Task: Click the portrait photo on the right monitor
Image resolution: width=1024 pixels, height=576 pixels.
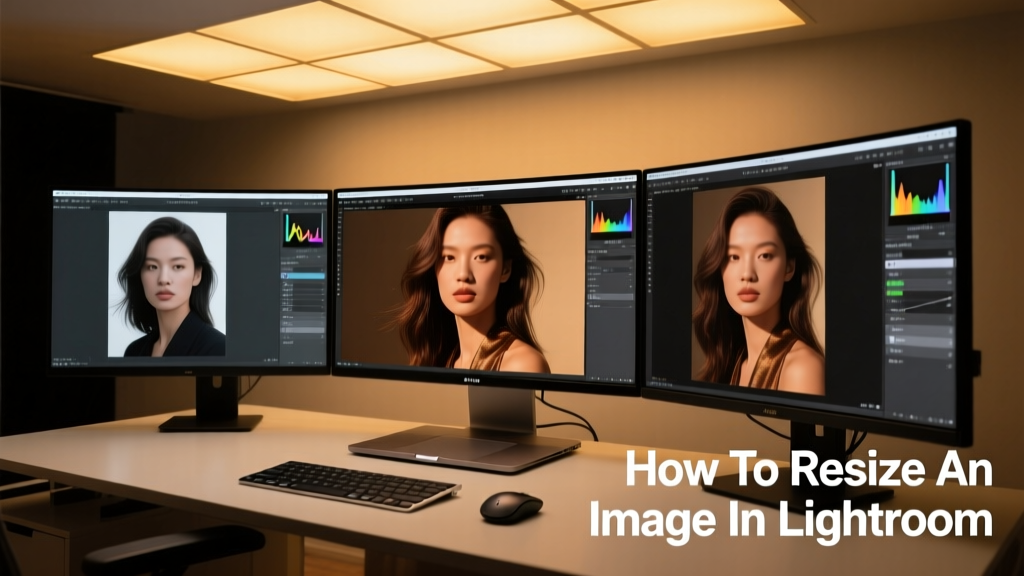Action: click(x=758, y=285)
